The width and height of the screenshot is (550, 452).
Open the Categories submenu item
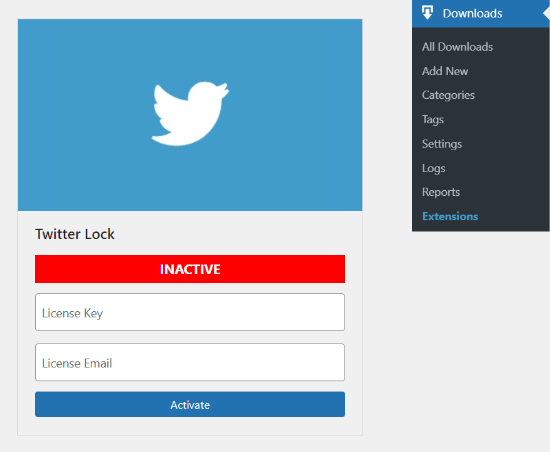(448, 95)
